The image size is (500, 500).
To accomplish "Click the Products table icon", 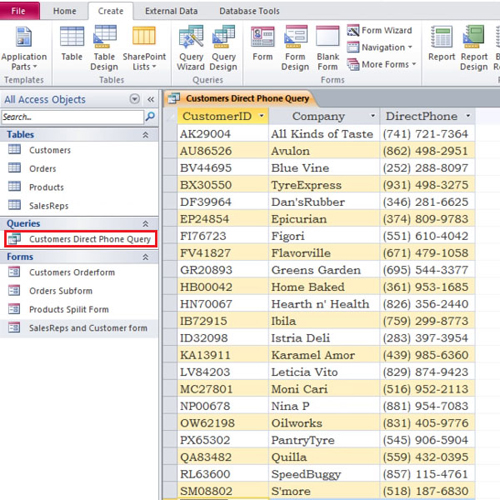I will (14, 186).
